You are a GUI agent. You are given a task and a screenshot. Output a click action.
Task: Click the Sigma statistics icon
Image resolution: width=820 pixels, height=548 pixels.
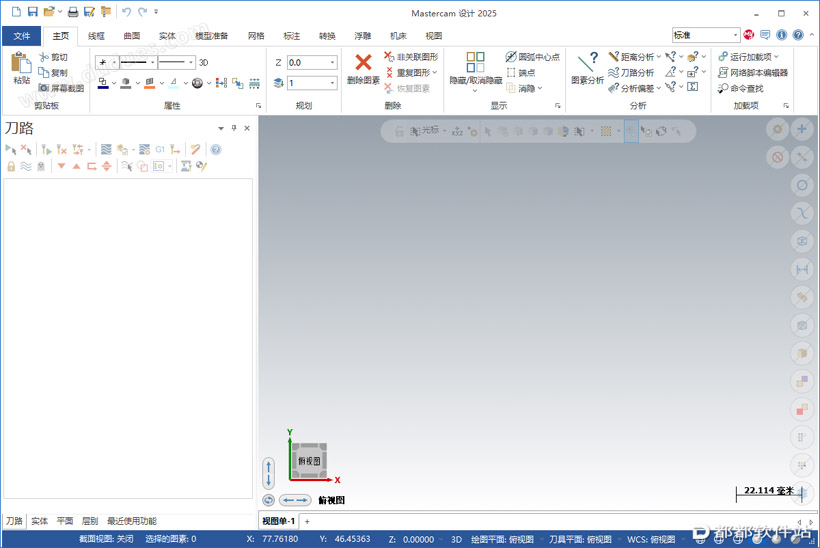click(692, 87)
